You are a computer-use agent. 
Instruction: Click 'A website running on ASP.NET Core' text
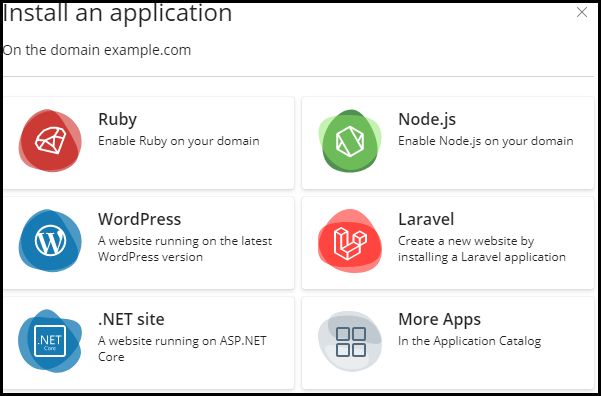(x=182, y=349)
